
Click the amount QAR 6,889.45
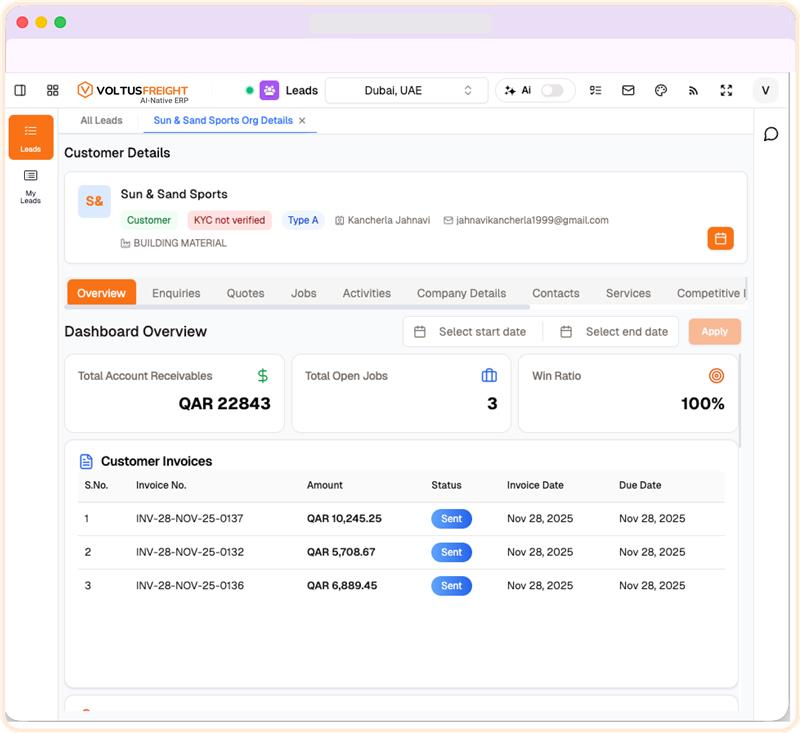[x=342, y=586]
